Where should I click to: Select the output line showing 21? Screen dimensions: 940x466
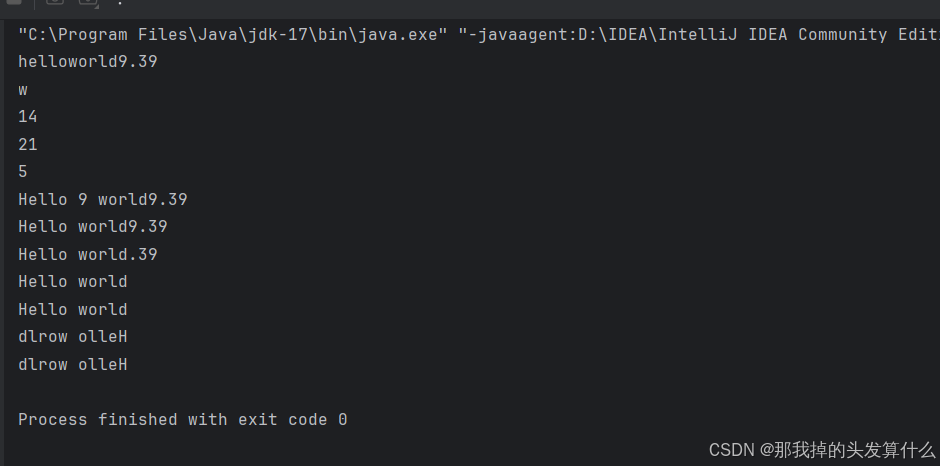coord(28,144)
